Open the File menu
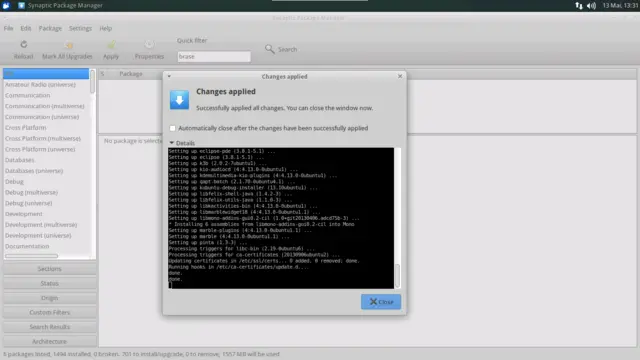 point(9,28)
